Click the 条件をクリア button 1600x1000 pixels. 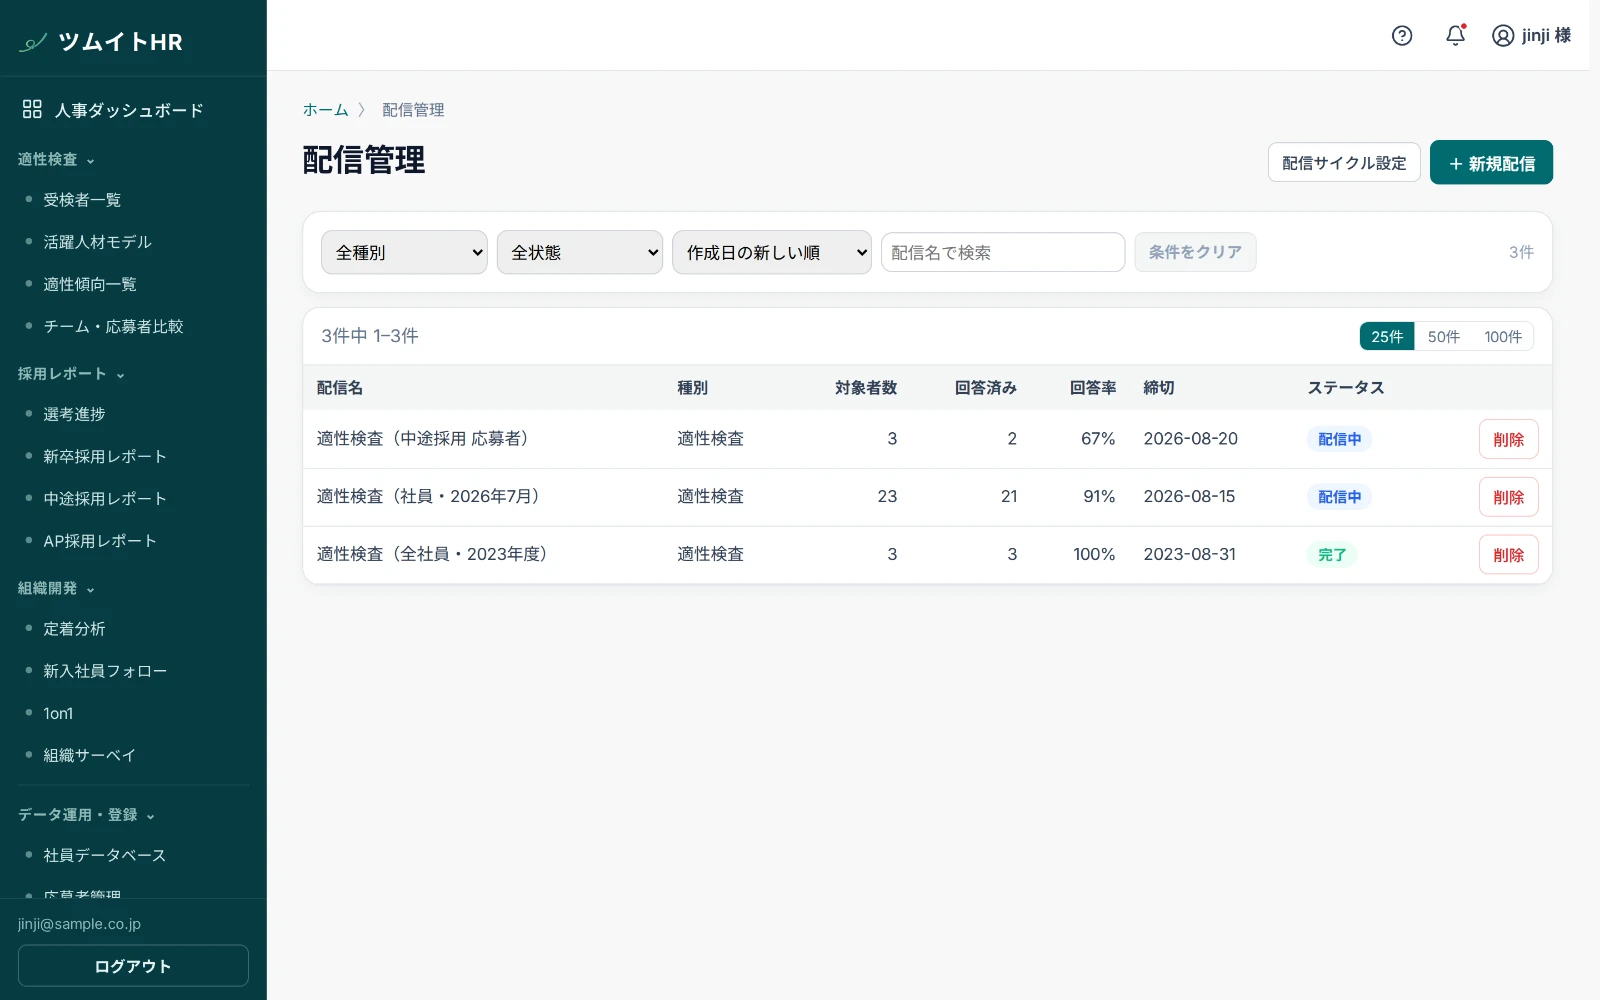(x=1195, y=252)
